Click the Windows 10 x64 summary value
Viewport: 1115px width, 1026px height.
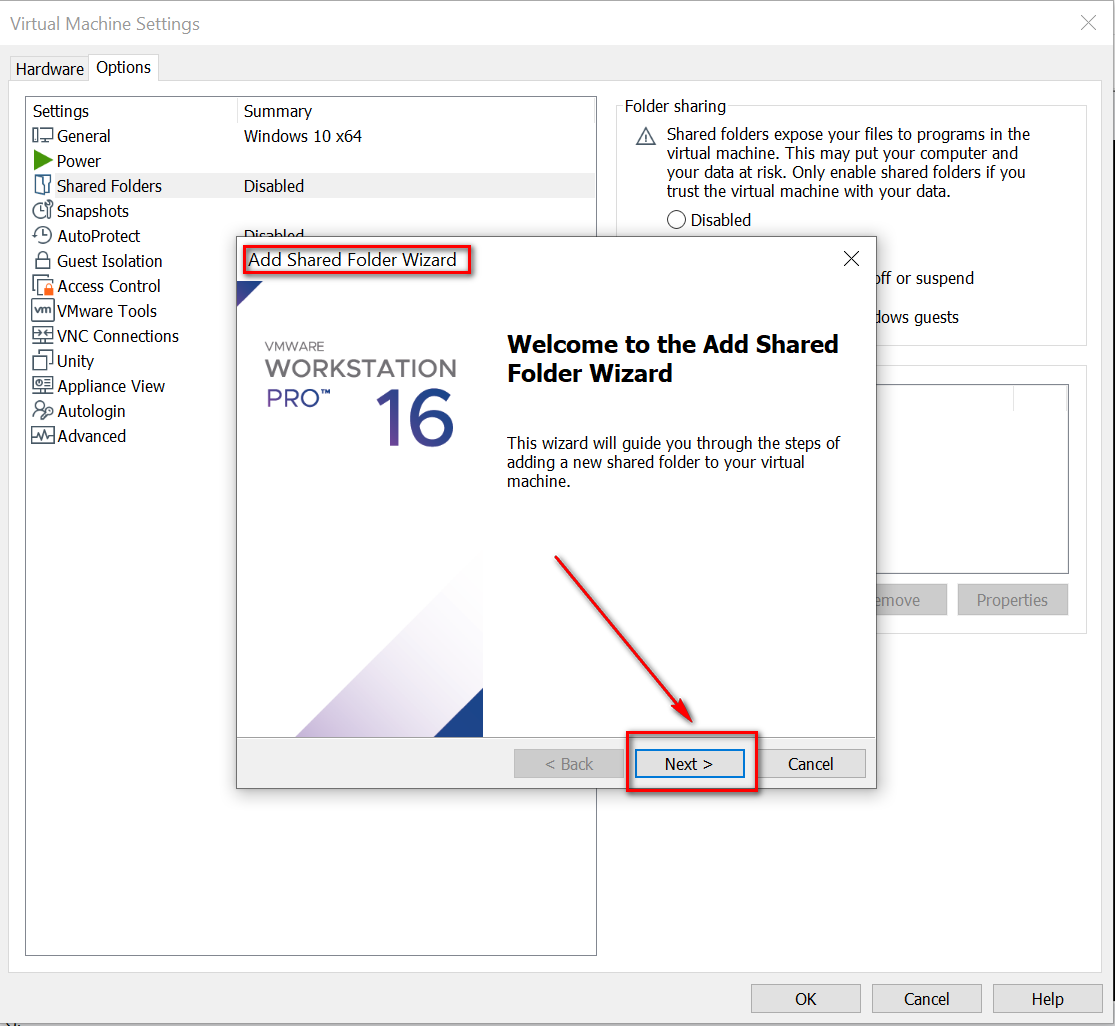pyautogui.click(x=303, y=136)
